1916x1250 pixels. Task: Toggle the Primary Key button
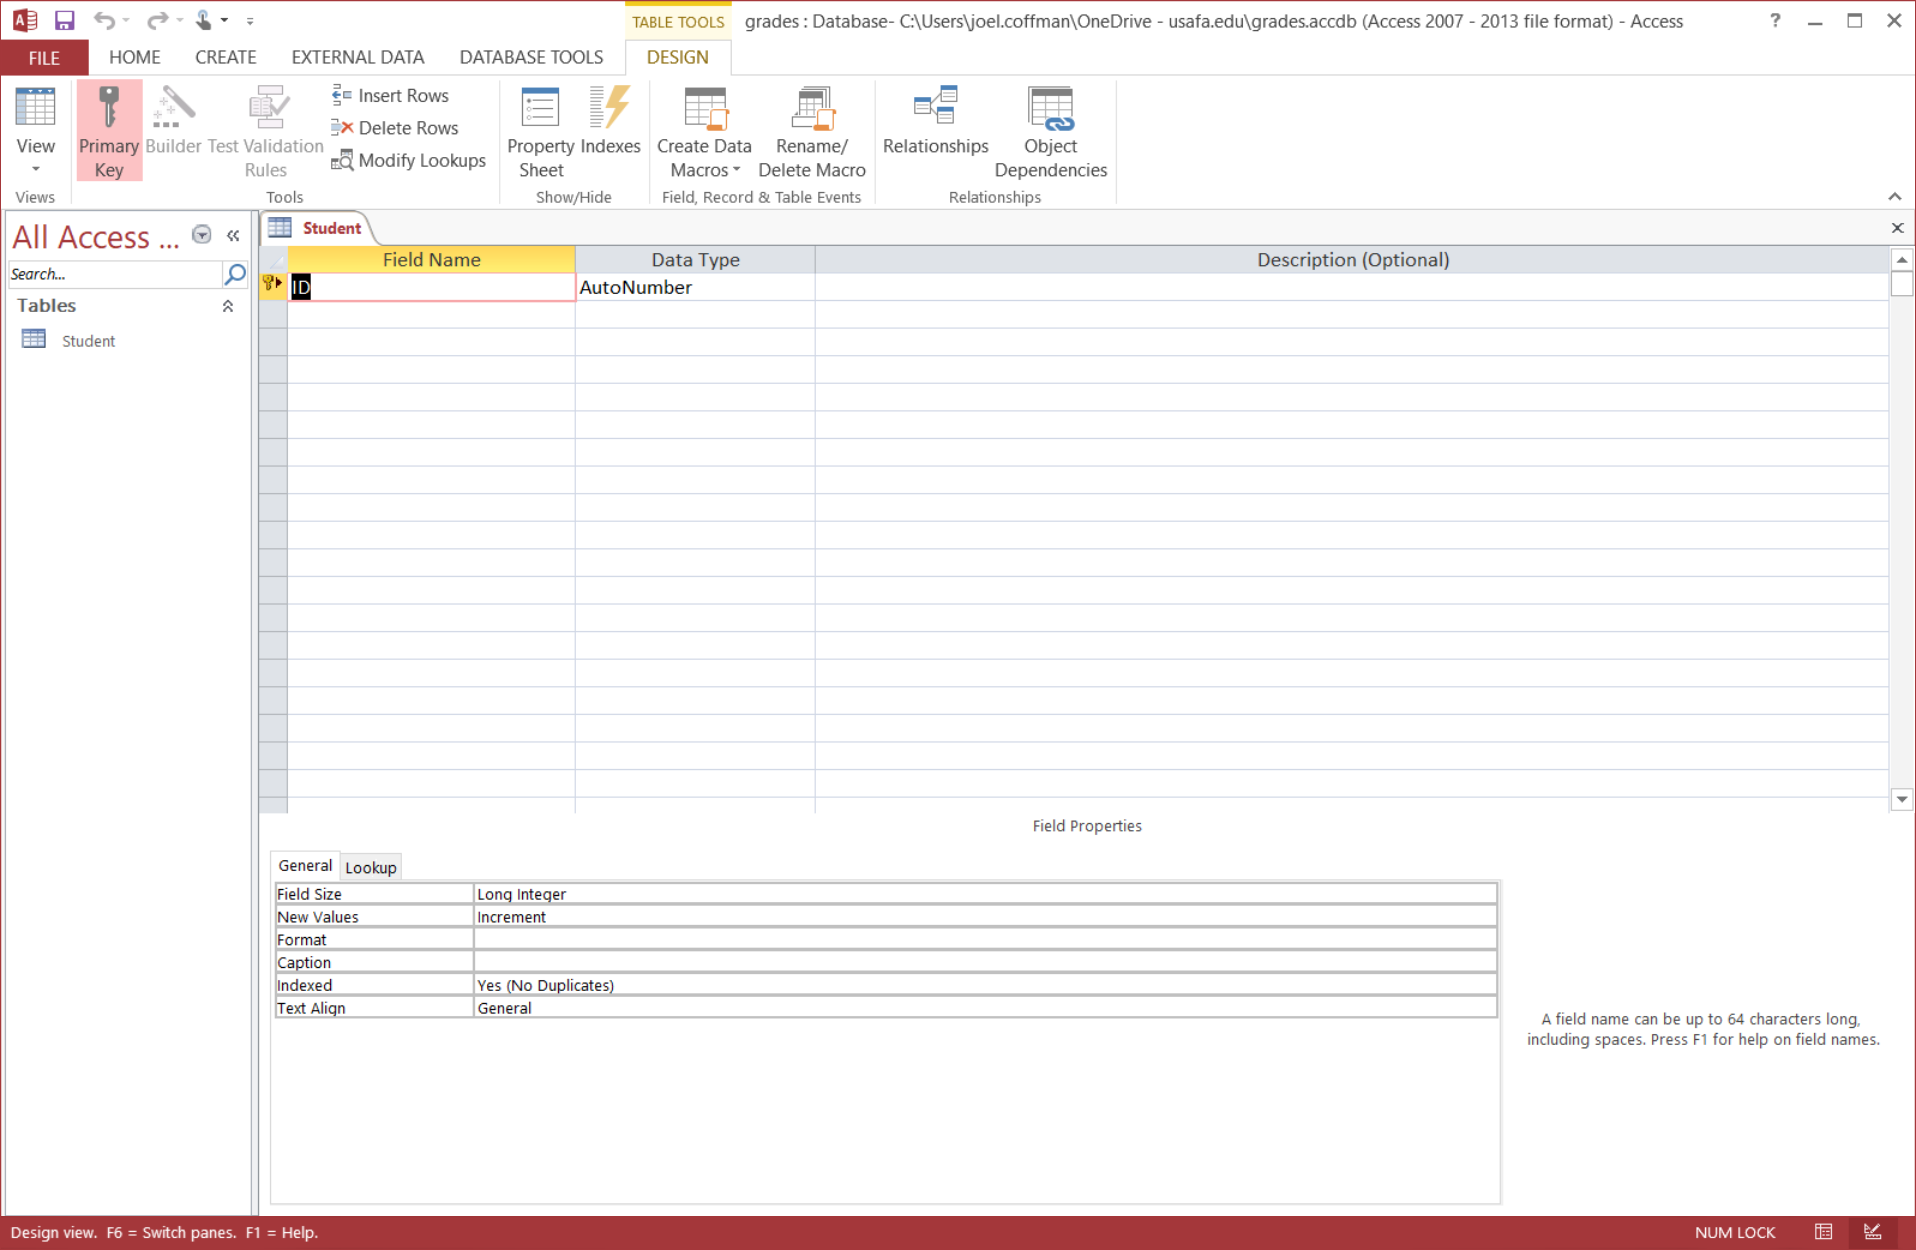[x=109, y=131]
